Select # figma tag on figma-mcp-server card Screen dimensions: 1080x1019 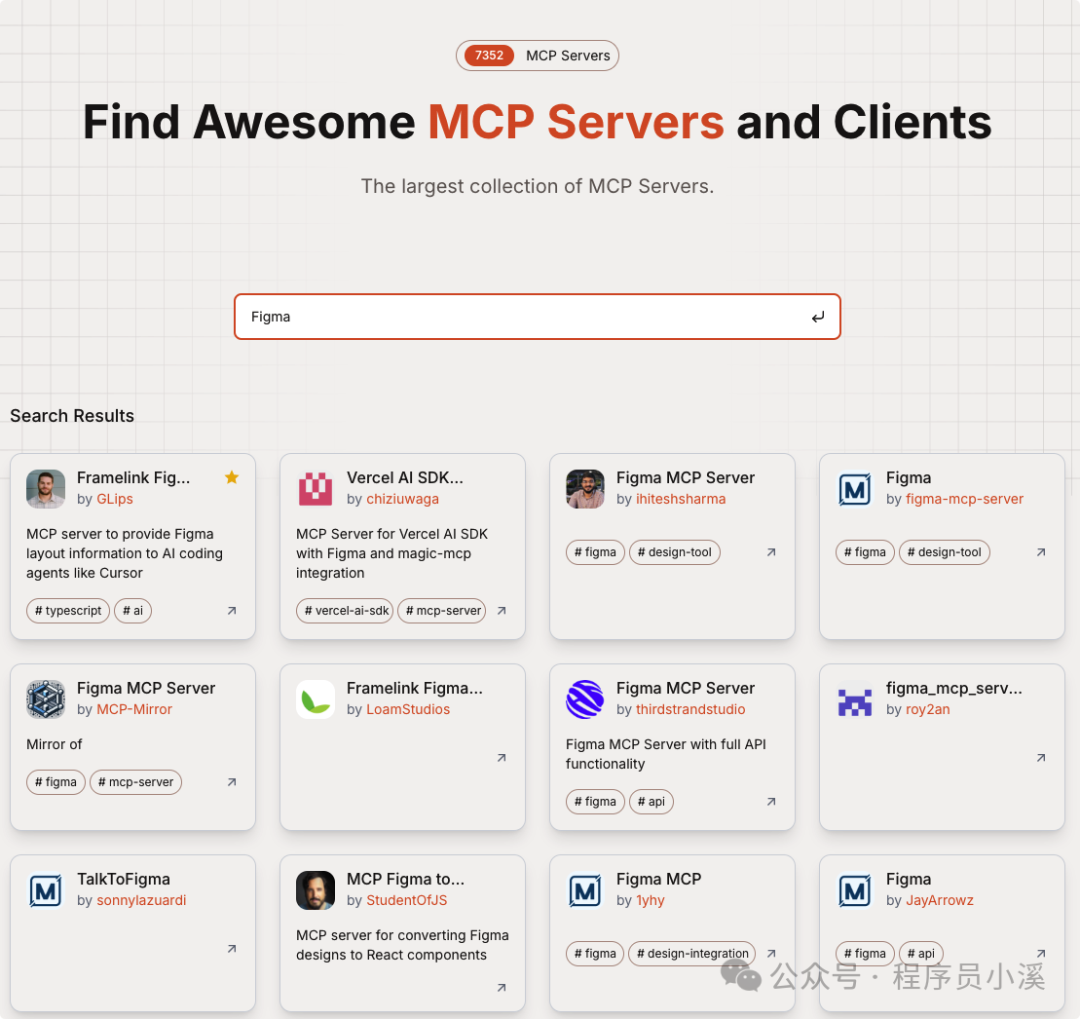click(865, 552)
